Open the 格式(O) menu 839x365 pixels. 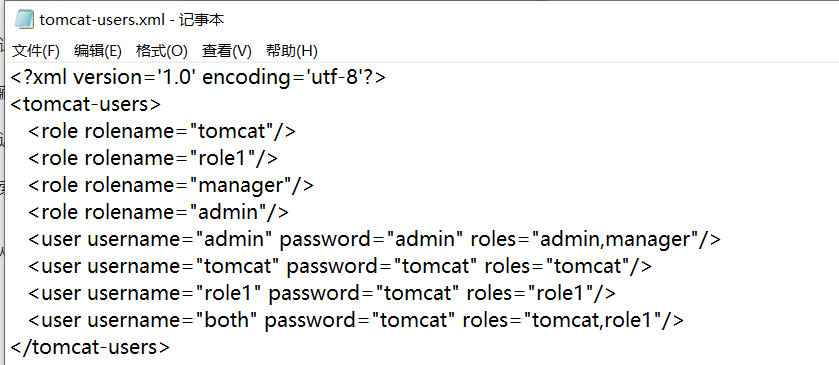point(162,51)
